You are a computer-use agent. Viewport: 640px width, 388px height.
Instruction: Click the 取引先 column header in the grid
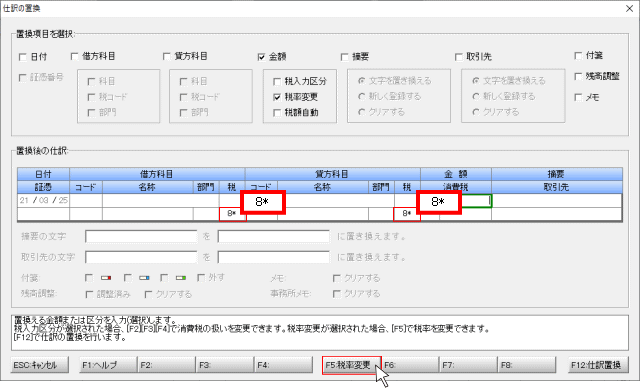click(x=557, y=187)
